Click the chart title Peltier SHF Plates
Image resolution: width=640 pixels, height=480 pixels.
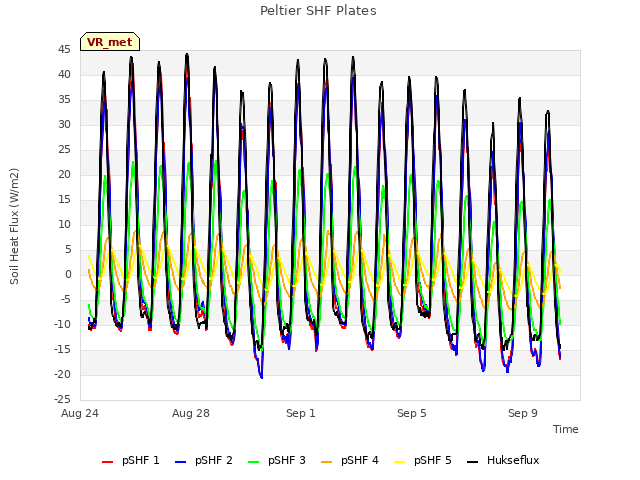tap(318, 11)
